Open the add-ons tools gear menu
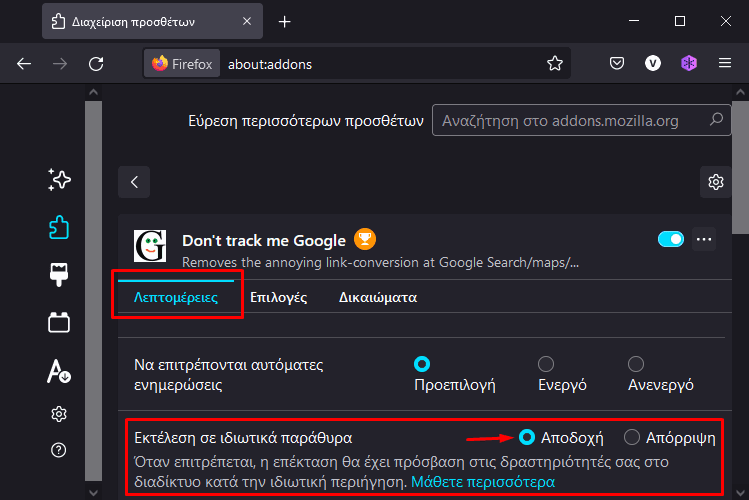The width and height of the screenshot is (749, 500). 716,182
